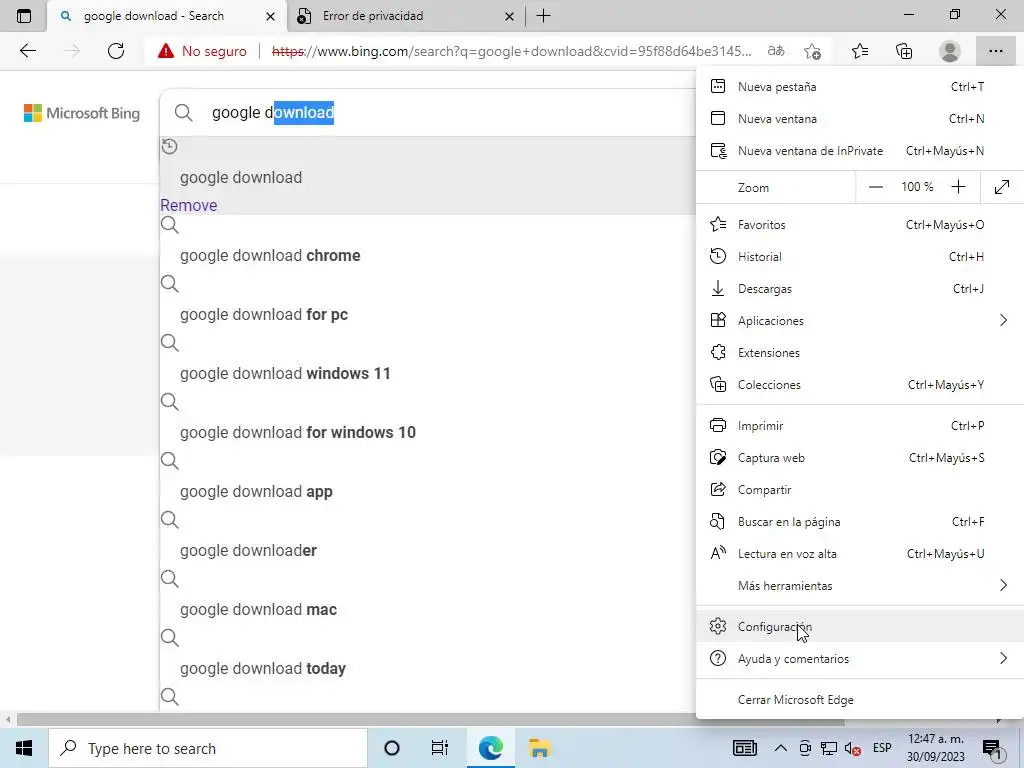Pick history suggestion 'google download'
The height and width of the screenshot is (768, 1024).
click(241, 178)
